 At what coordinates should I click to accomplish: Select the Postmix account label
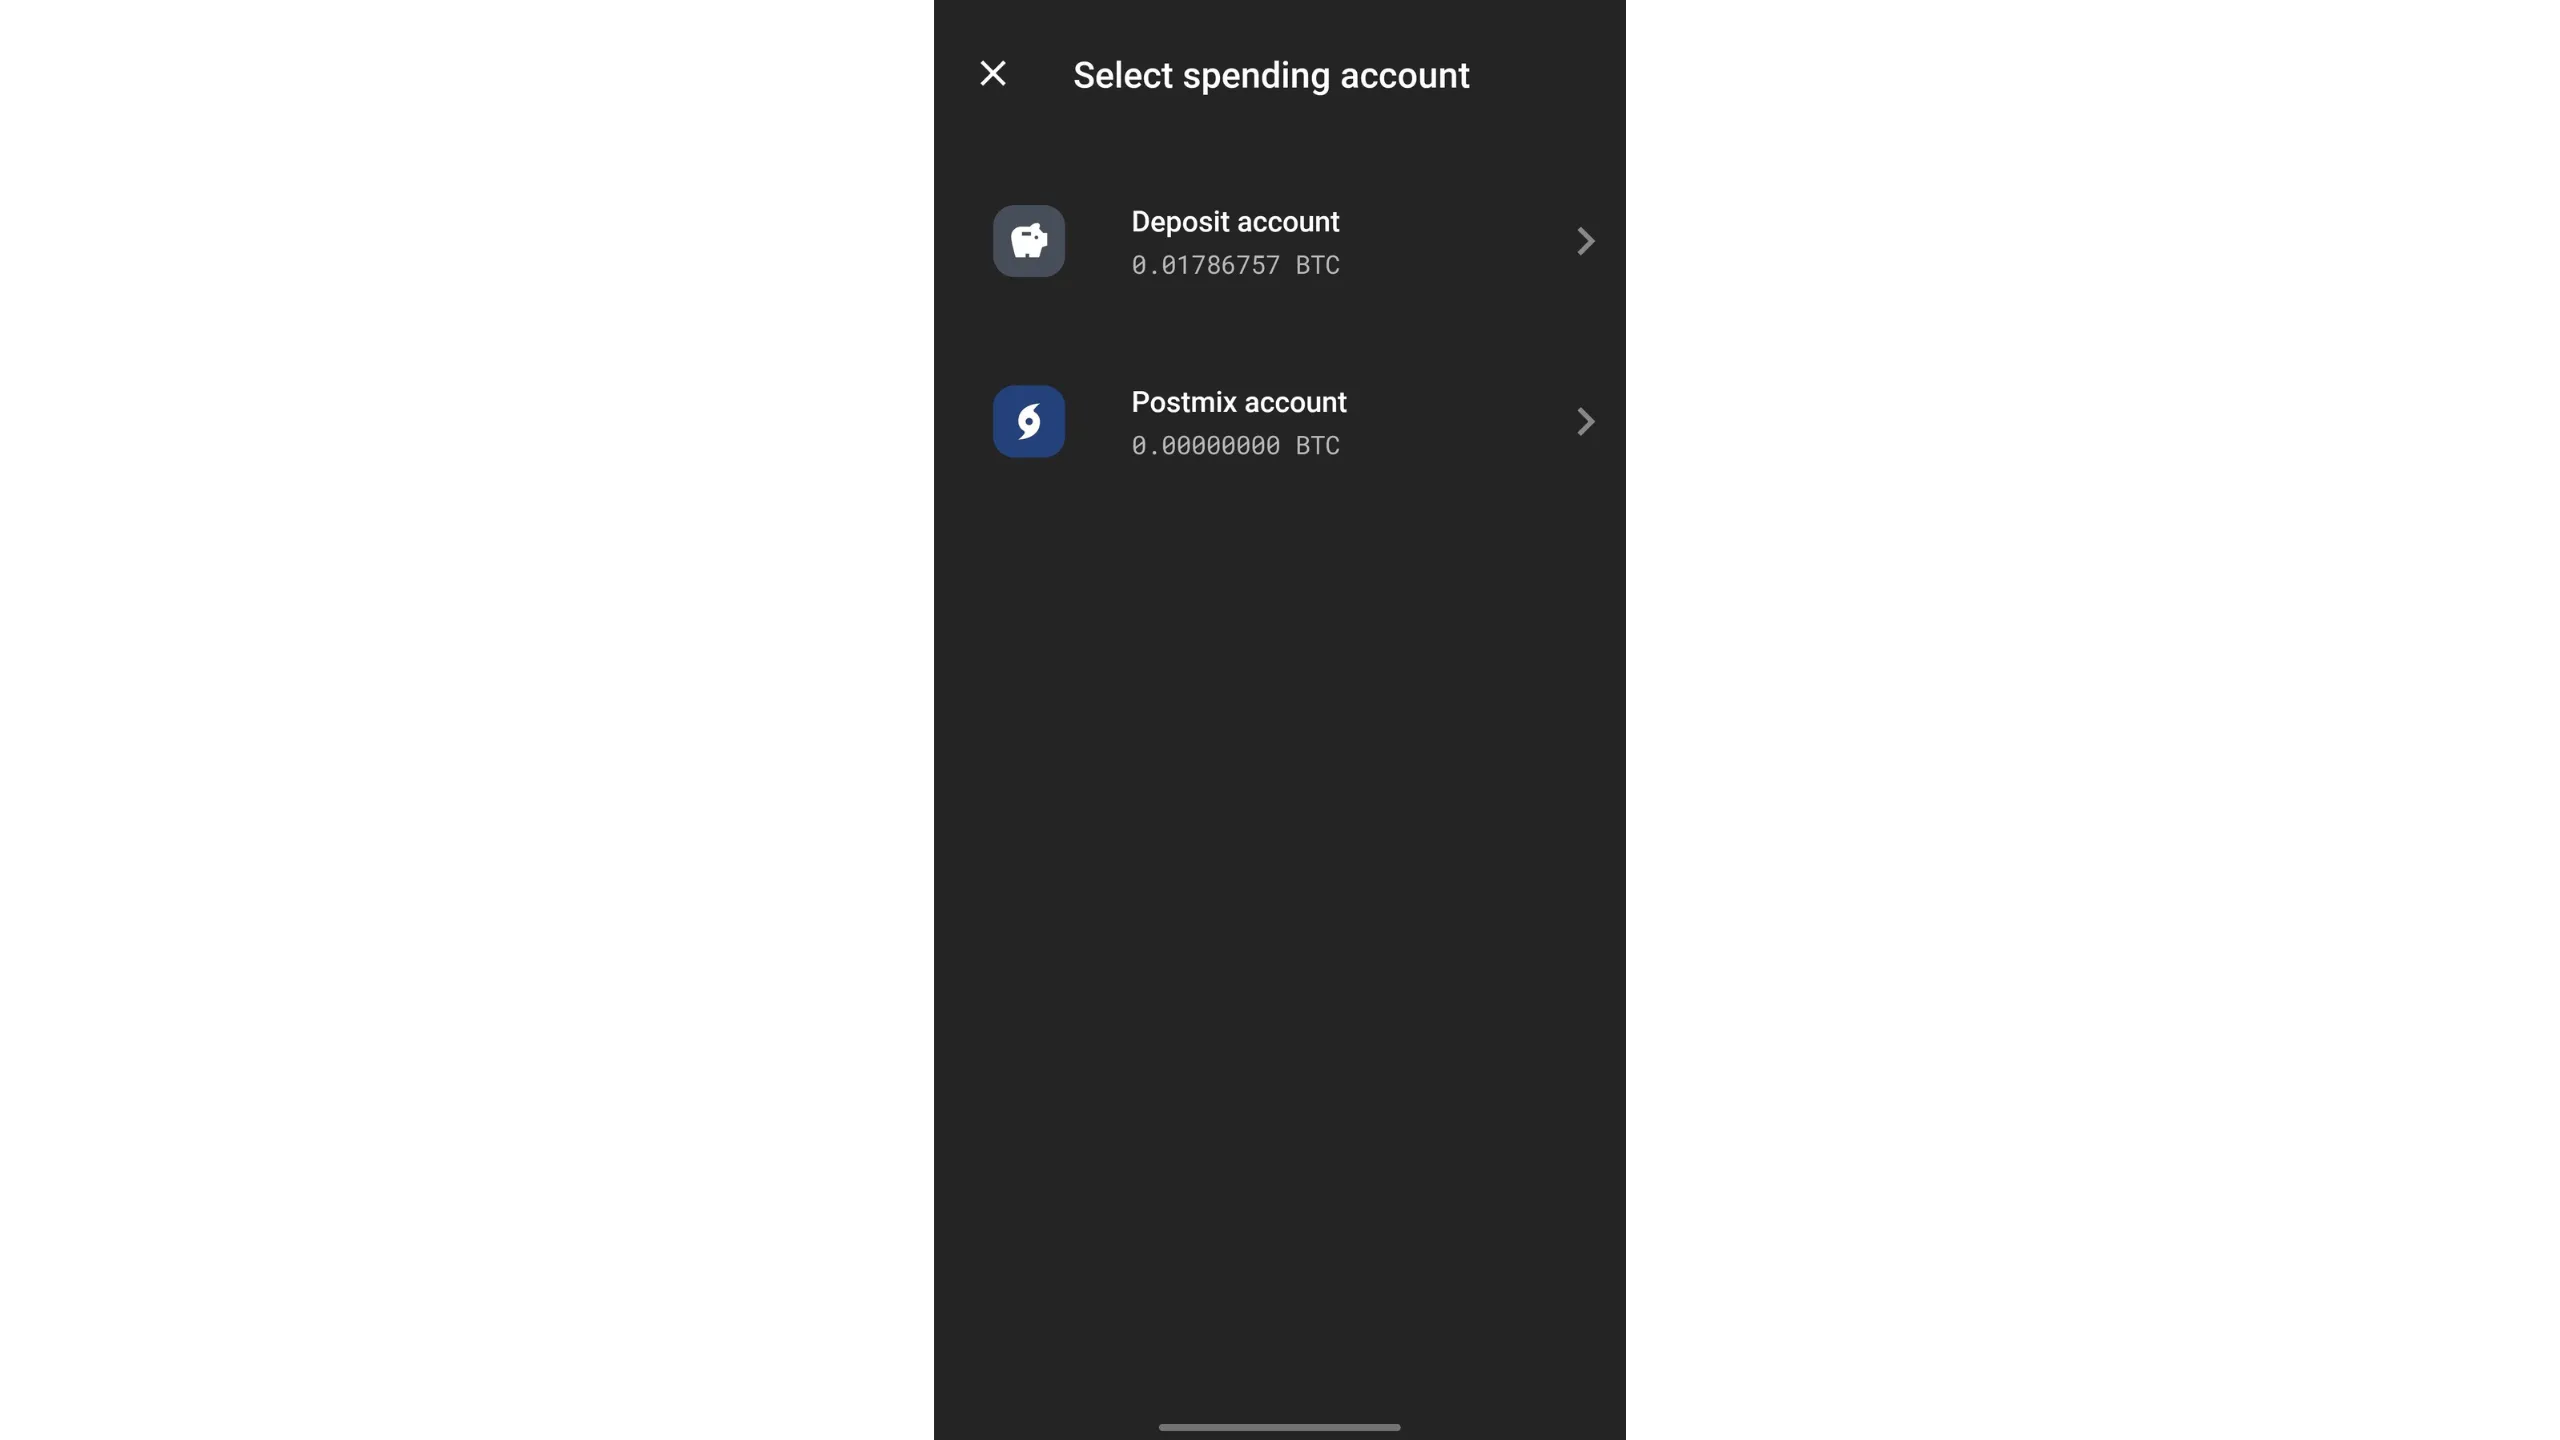coord(1239,402)
